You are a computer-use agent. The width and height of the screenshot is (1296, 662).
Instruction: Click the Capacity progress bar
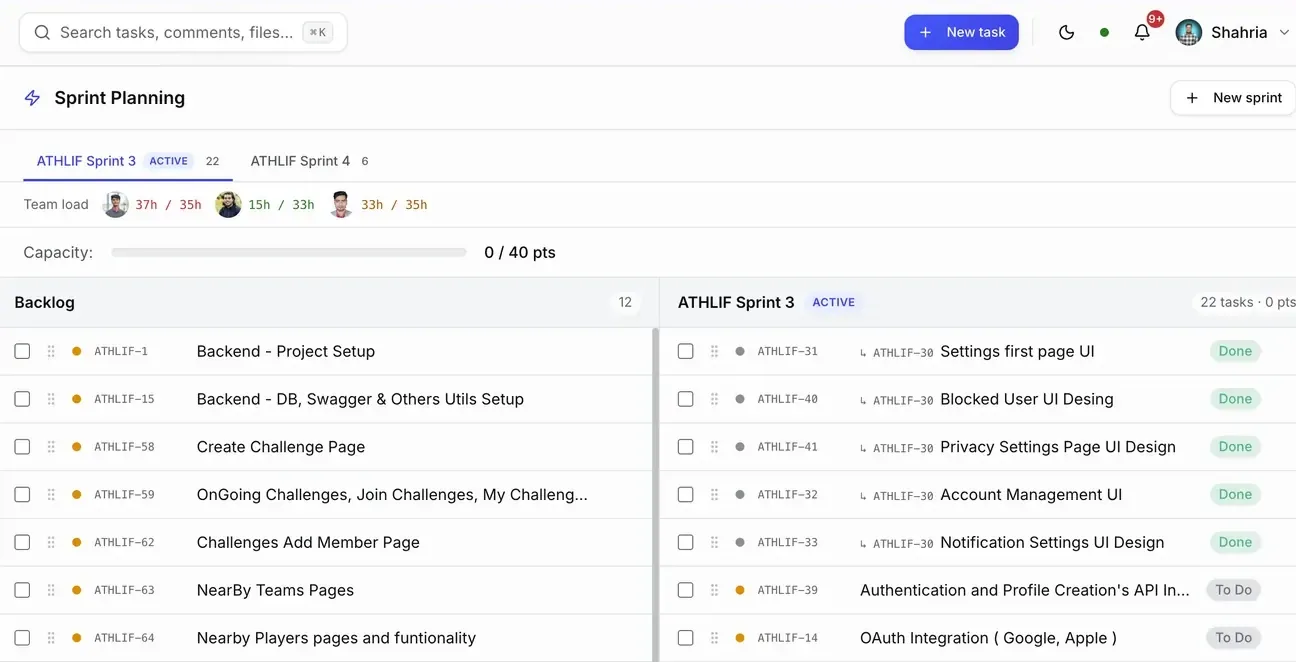point(289,253)
